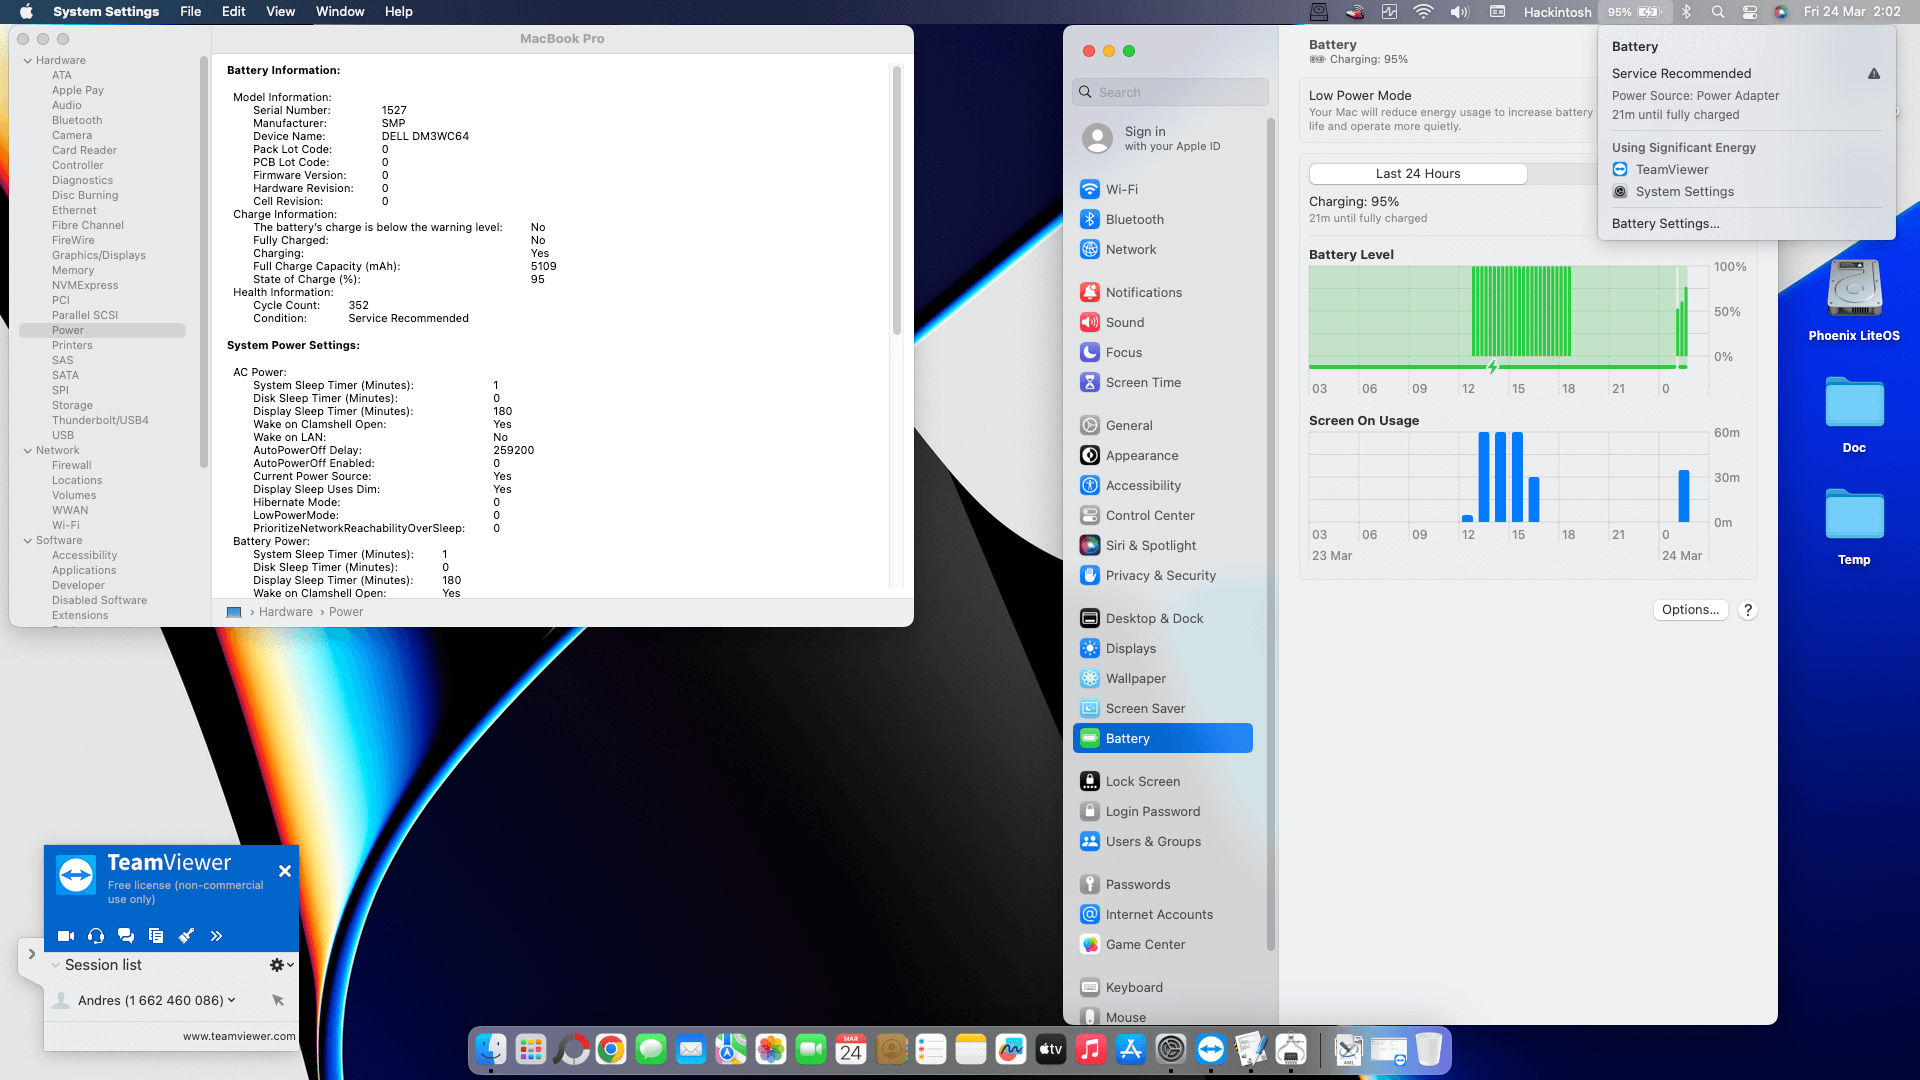Start video in TeamViewer panel
The image size is (1920, 1080).
(x=66, y=936)
